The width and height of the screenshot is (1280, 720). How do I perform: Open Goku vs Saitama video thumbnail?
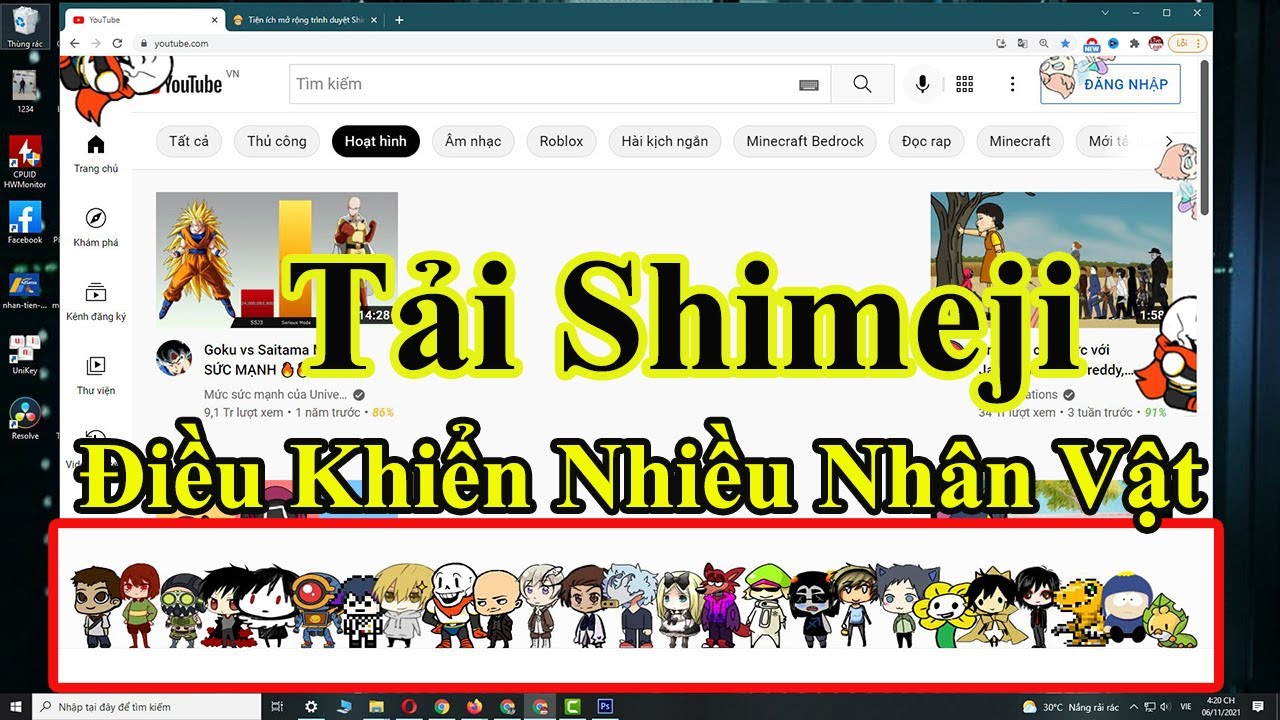pyautogui.click(x=277, y=260)
